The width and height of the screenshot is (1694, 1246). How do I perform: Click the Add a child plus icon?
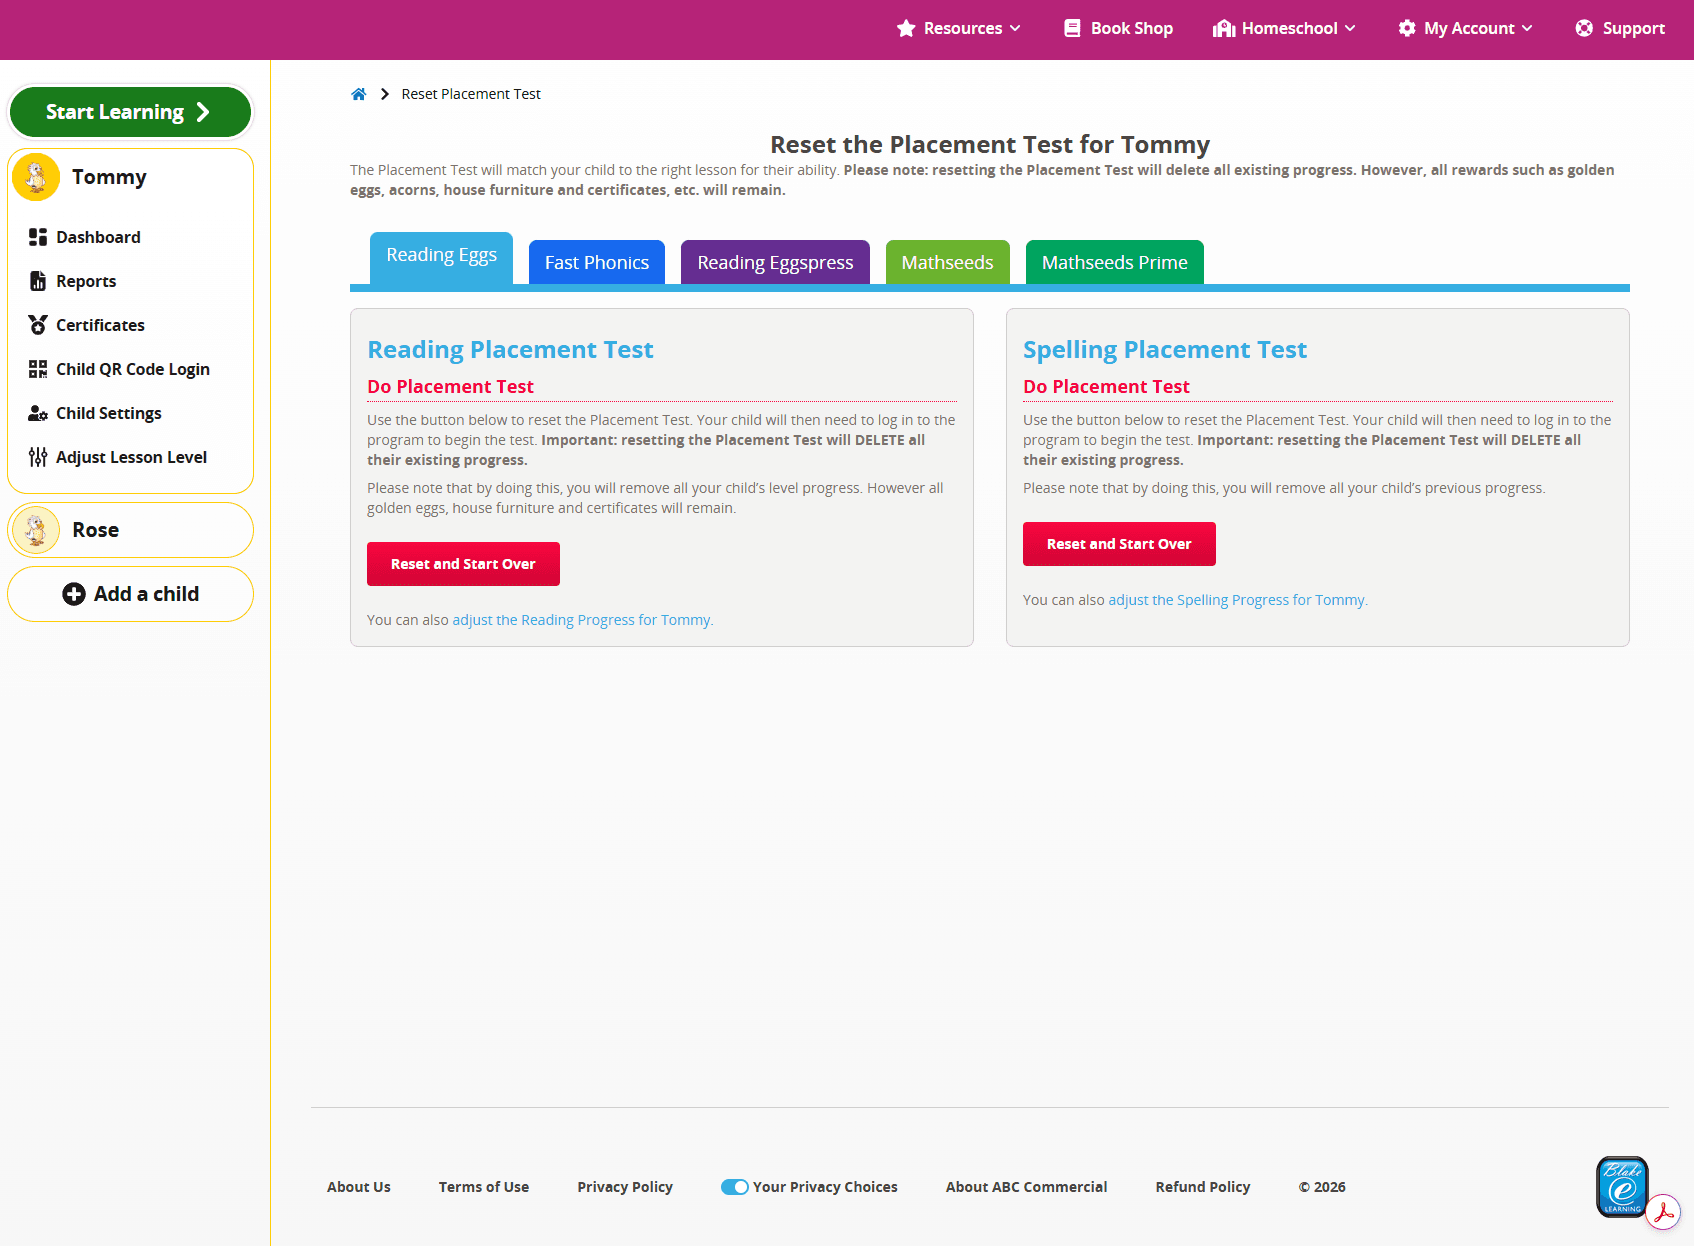pos(74,594)
